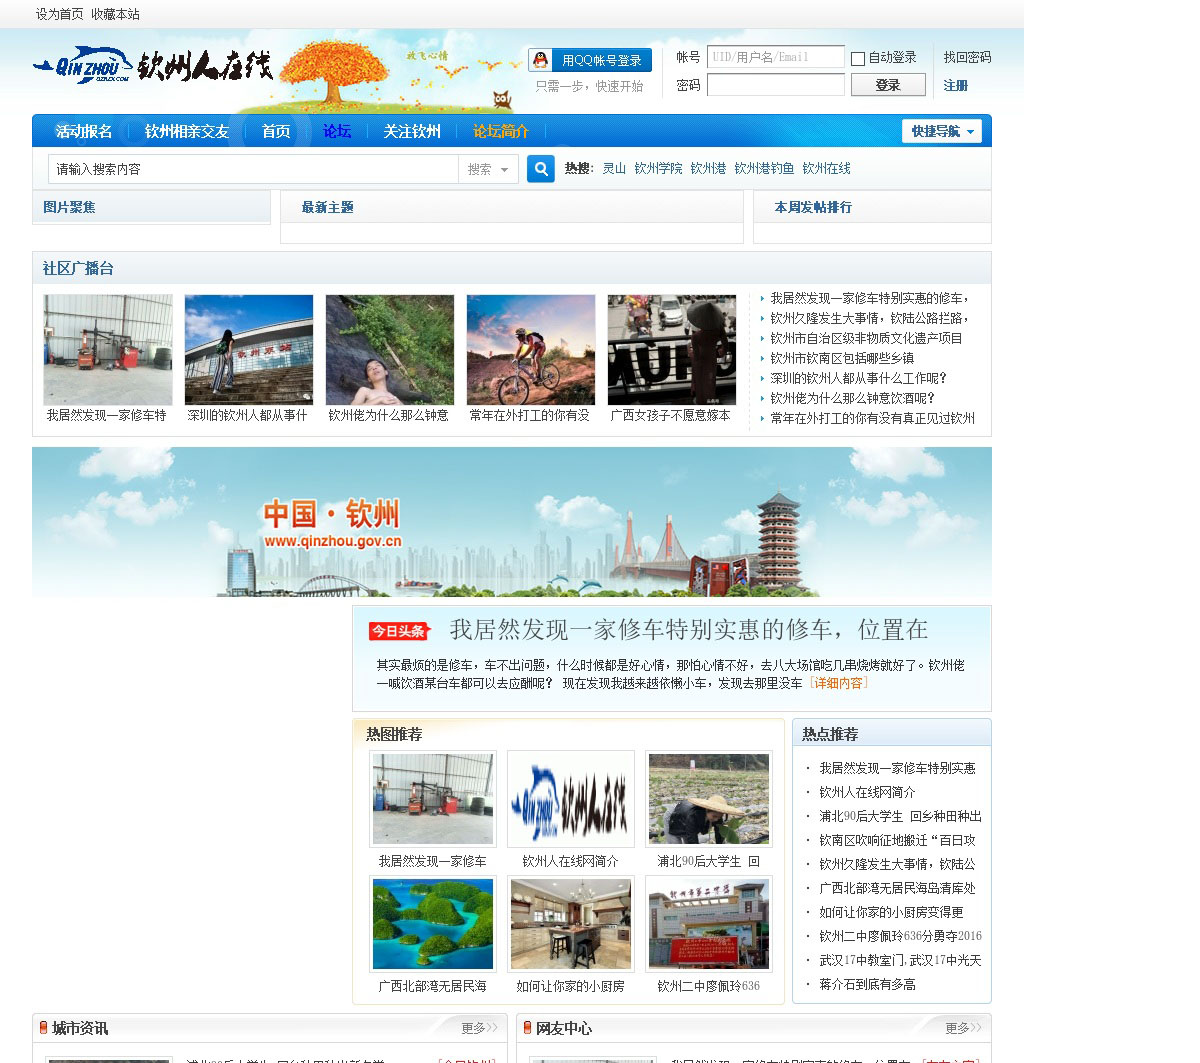Expand the 快捷导航 dropdown

[x=941, y=131]
